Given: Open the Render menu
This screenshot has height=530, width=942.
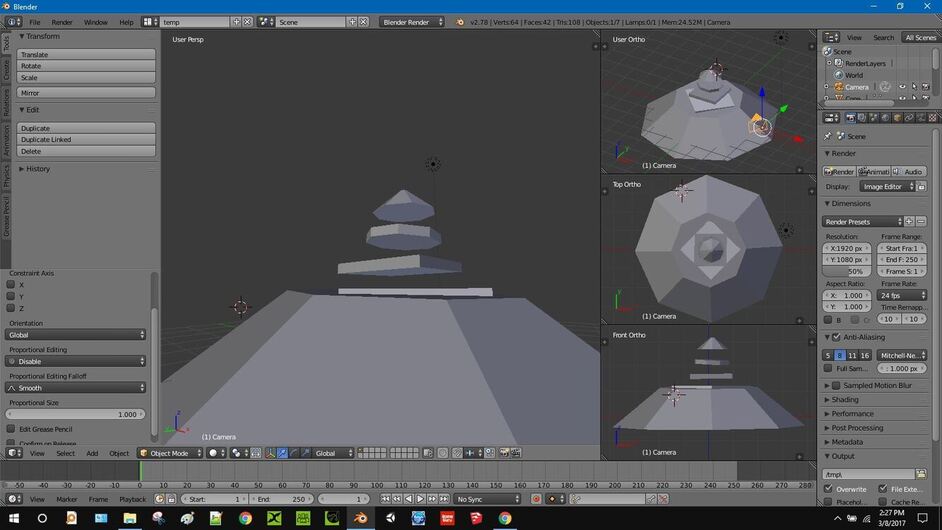Looking at the screenshot, I should tap(62, 22).
